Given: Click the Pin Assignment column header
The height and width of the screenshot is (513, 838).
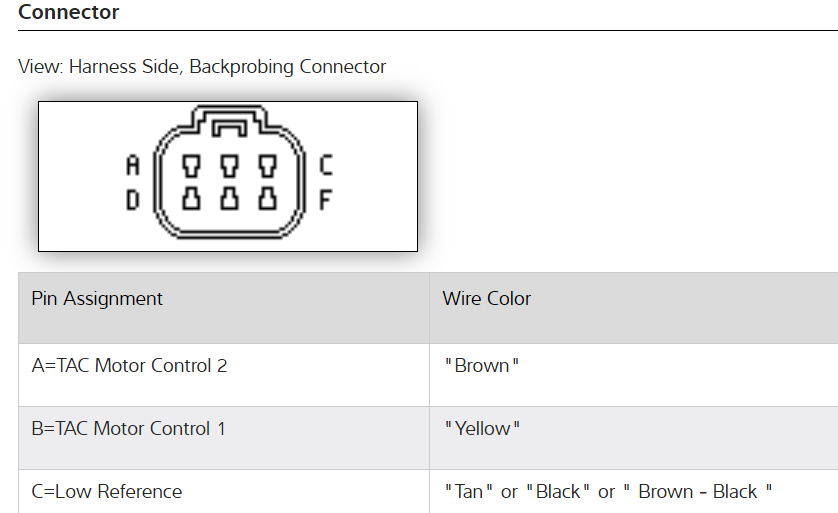Looking at the screenshot, I should tap(97, 299).
